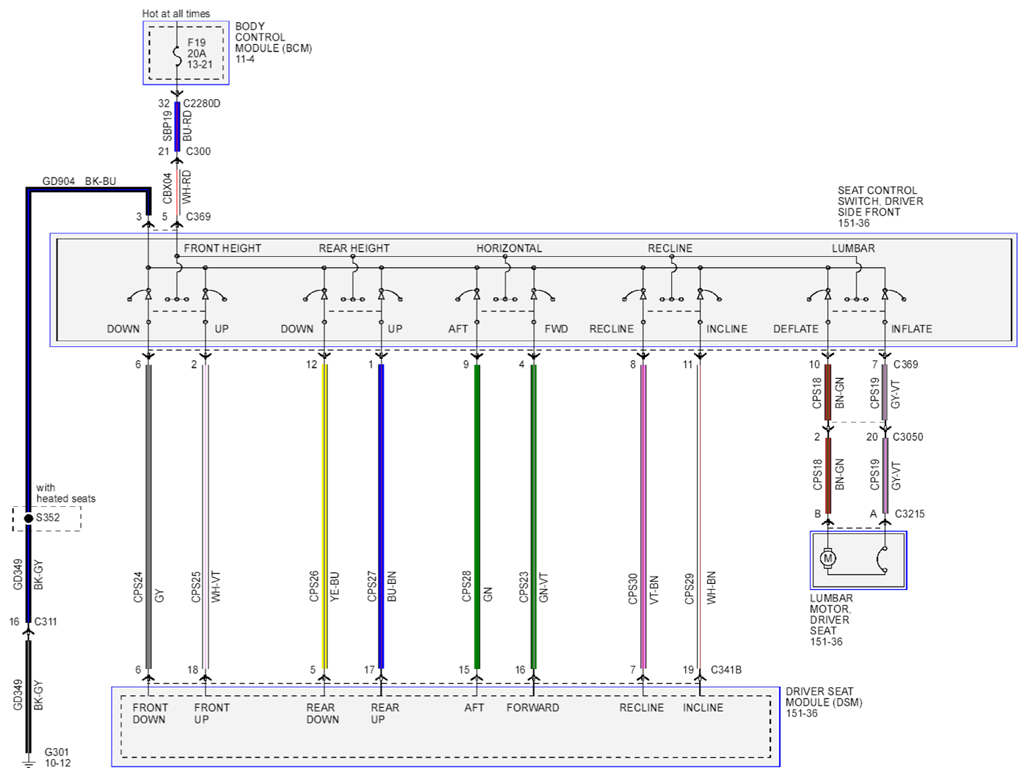Select the AFT switch contact symbol
This screenshot has height=777, width=1027.
(x=468, y=295)
